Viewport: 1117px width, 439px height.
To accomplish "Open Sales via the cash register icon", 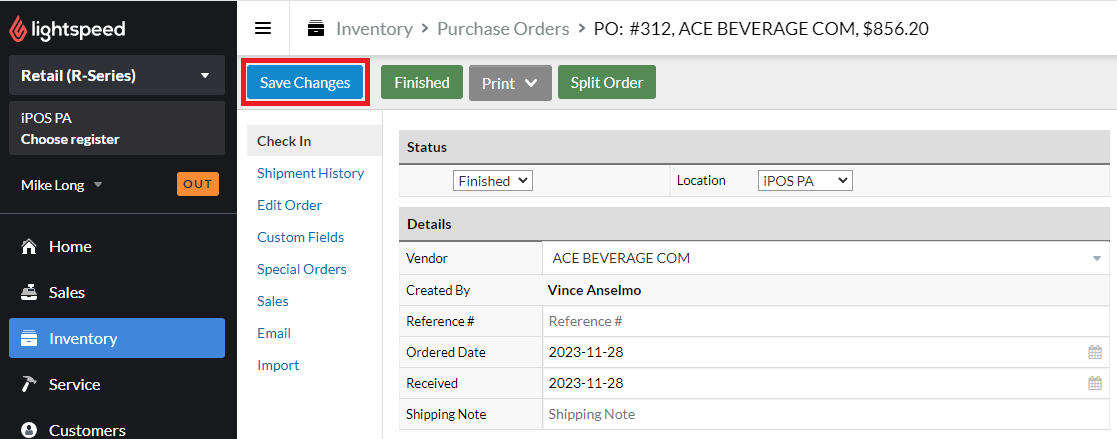I will pyautogui.click(x=29, y=292).
